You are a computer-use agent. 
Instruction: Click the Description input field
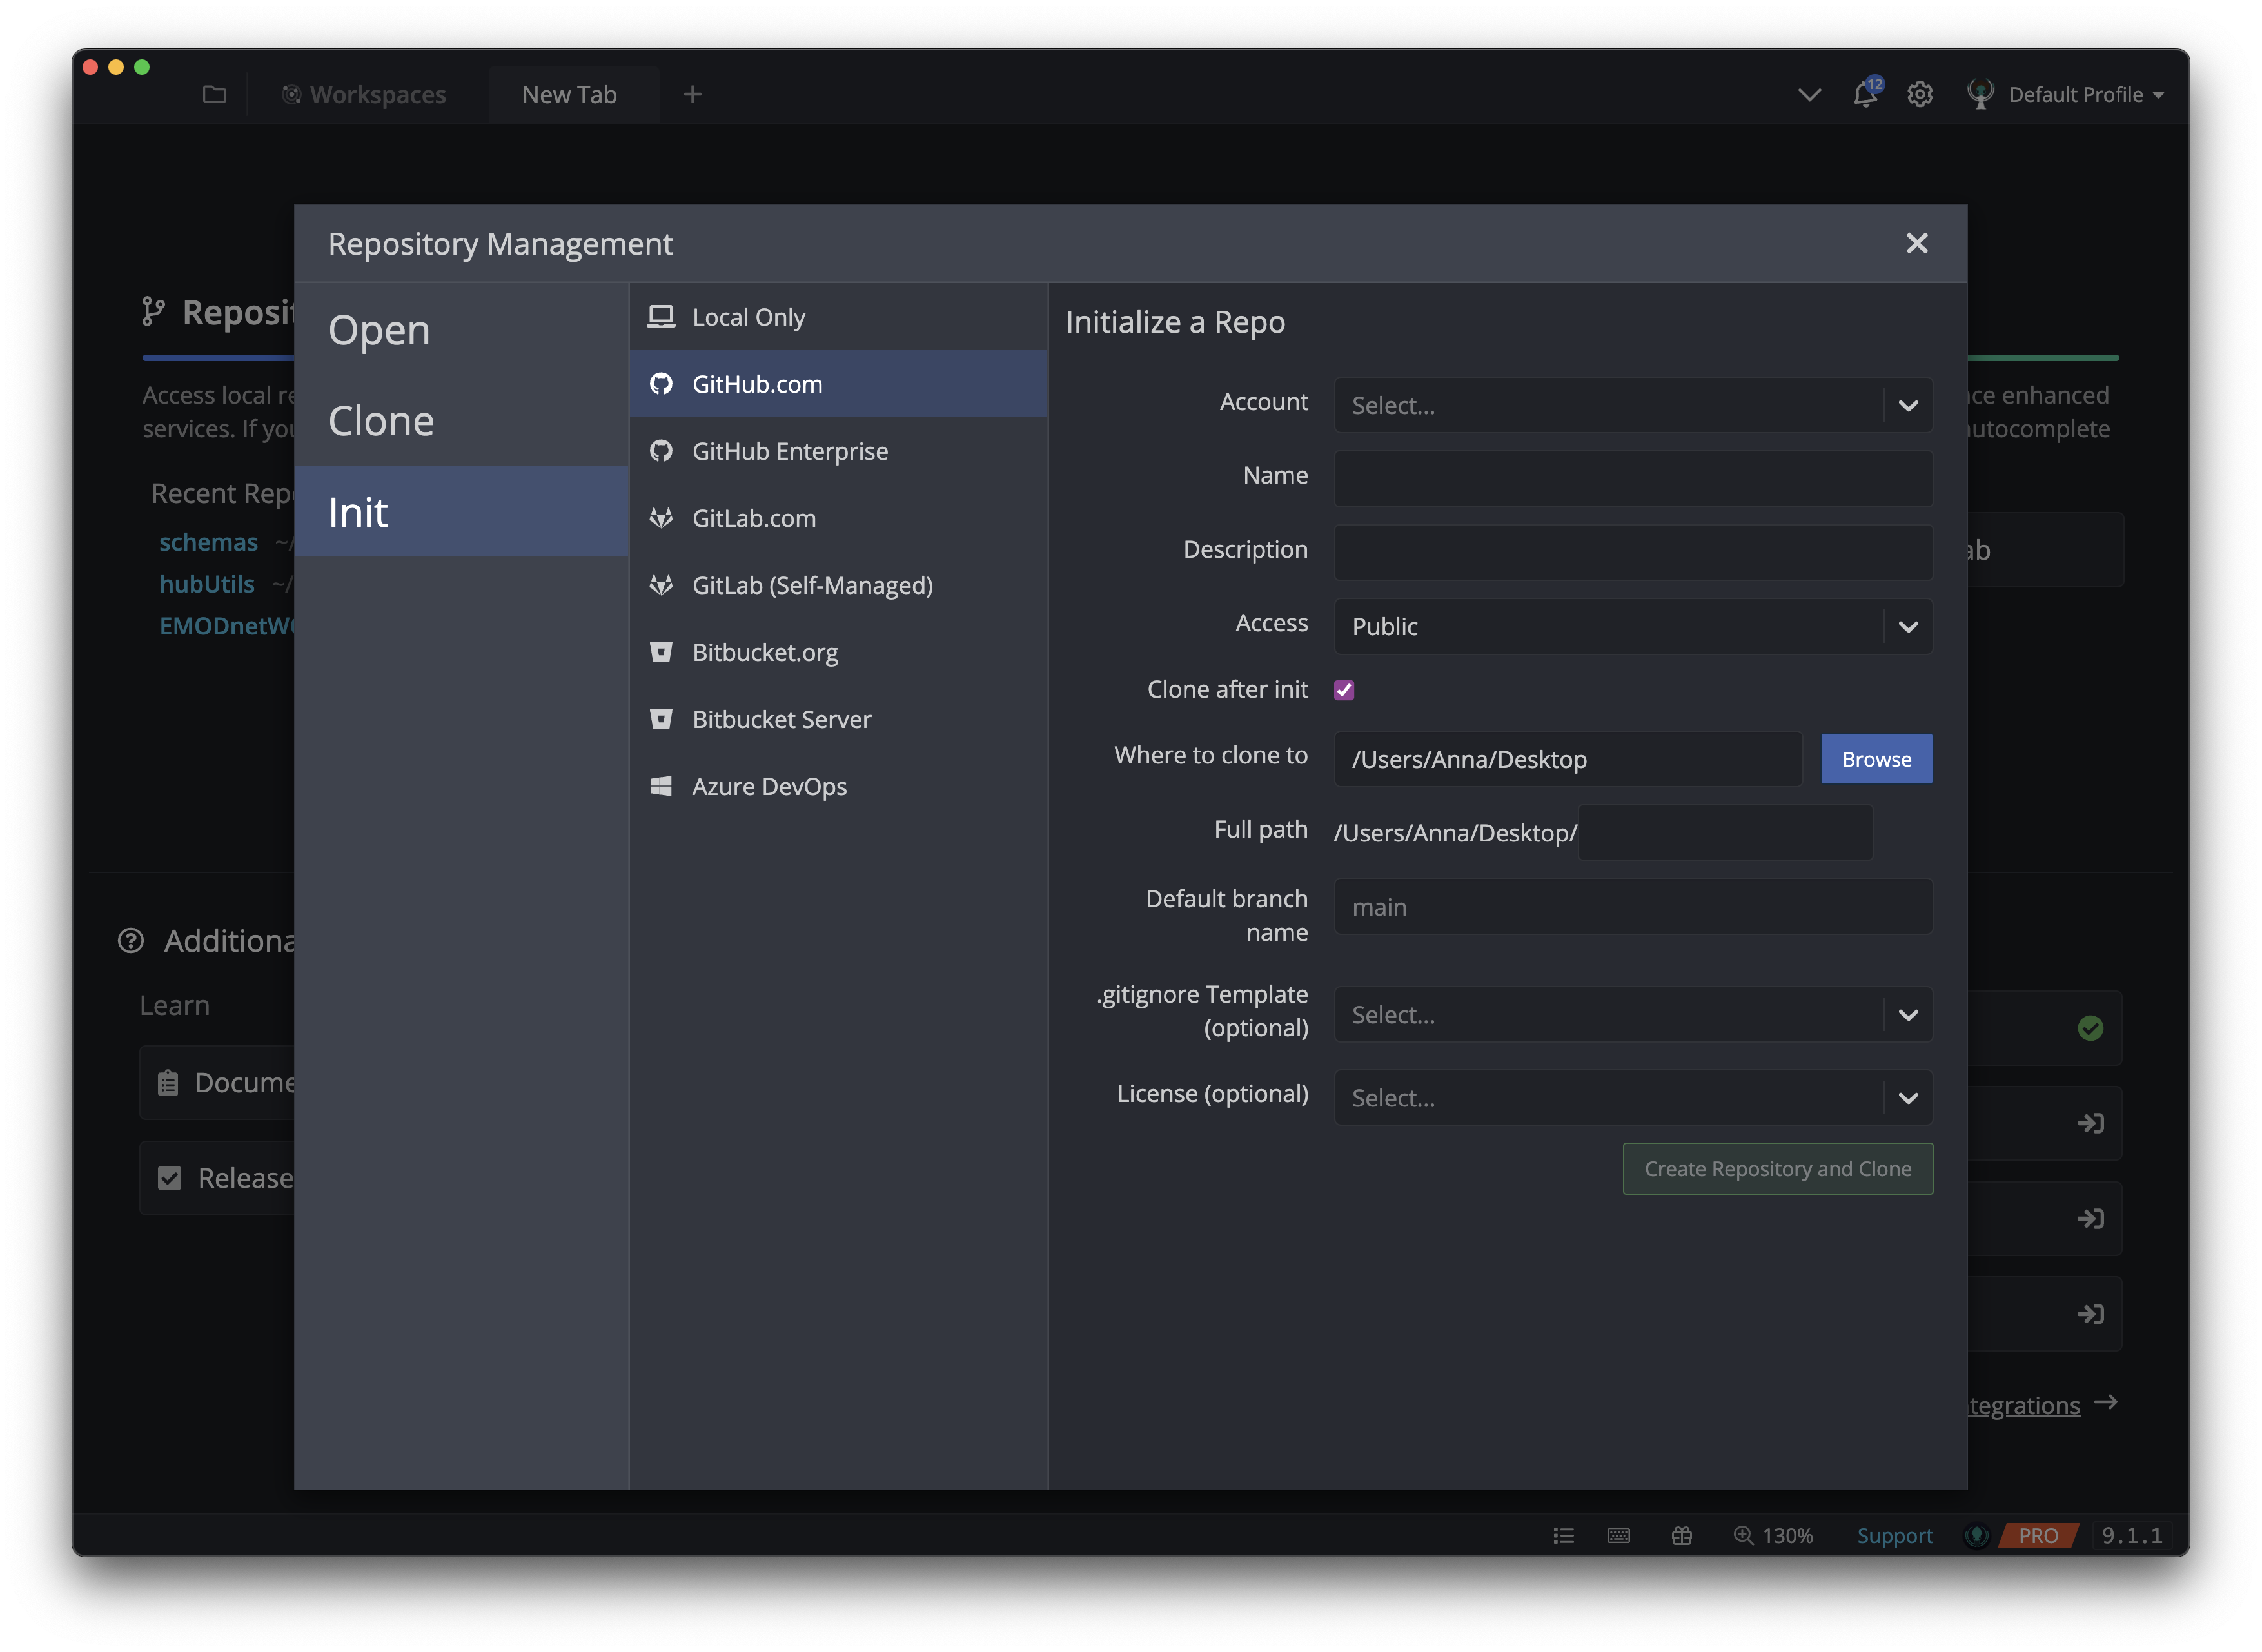(x=1632, y=552)
